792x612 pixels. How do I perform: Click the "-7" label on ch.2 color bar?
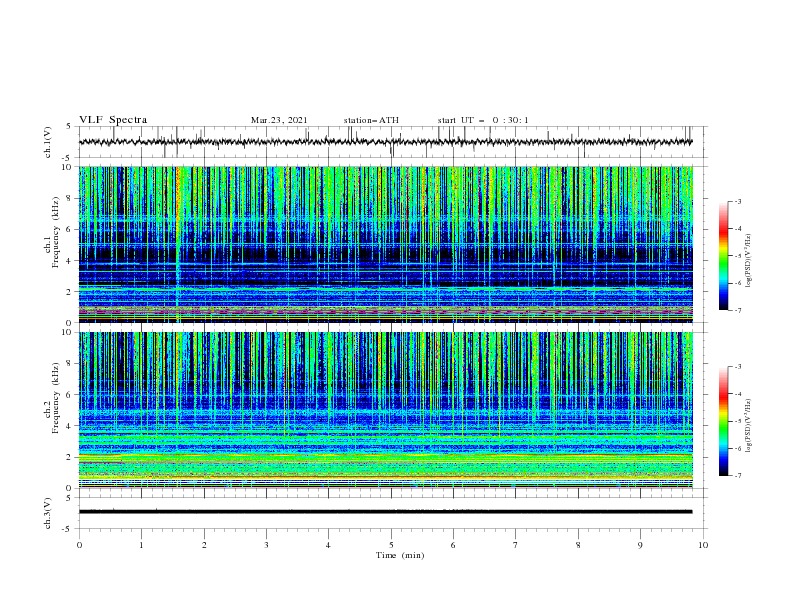(x=737, y=476)
